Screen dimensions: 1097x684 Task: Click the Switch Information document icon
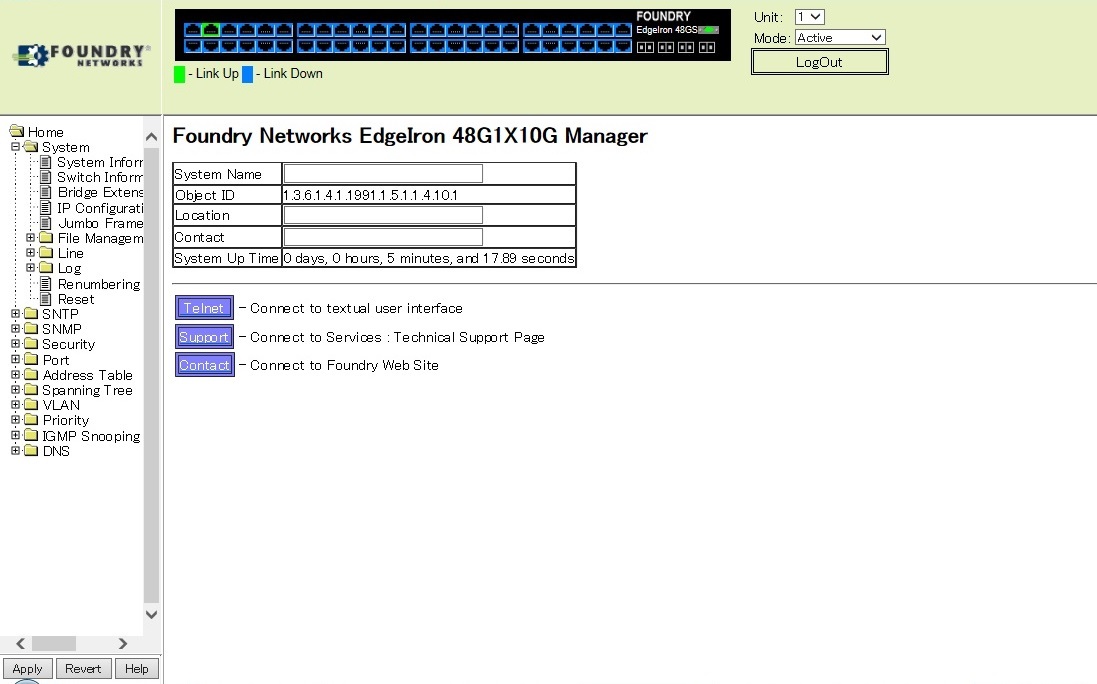coord(45,178)
